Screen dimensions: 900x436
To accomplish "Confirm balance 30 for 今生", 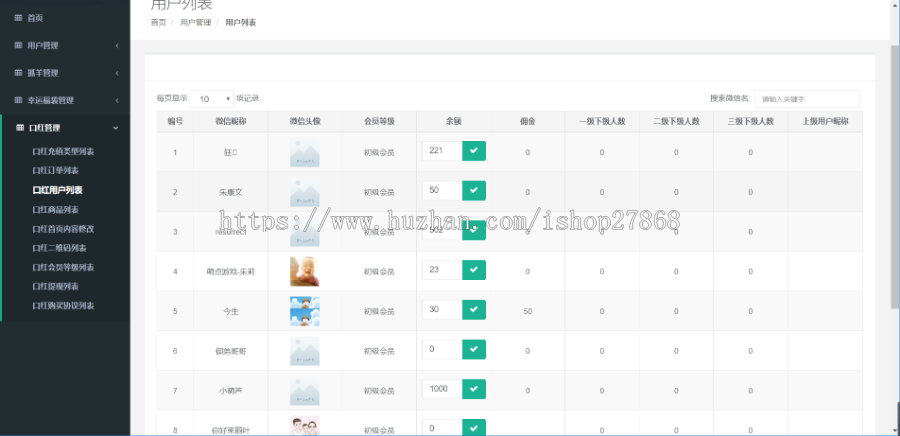I will [x=474, y=310].
